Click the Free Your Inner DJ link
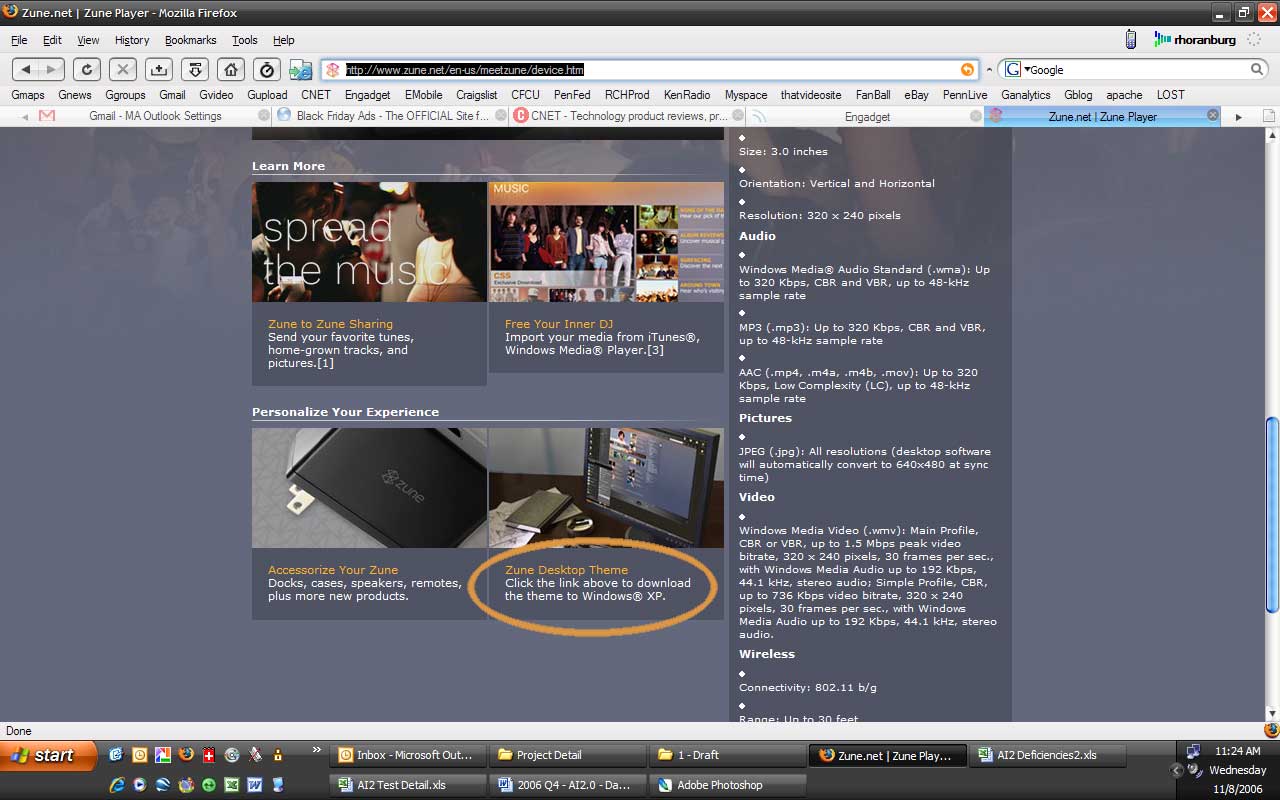The image size is (1280, 800). [x=559, y=324]
